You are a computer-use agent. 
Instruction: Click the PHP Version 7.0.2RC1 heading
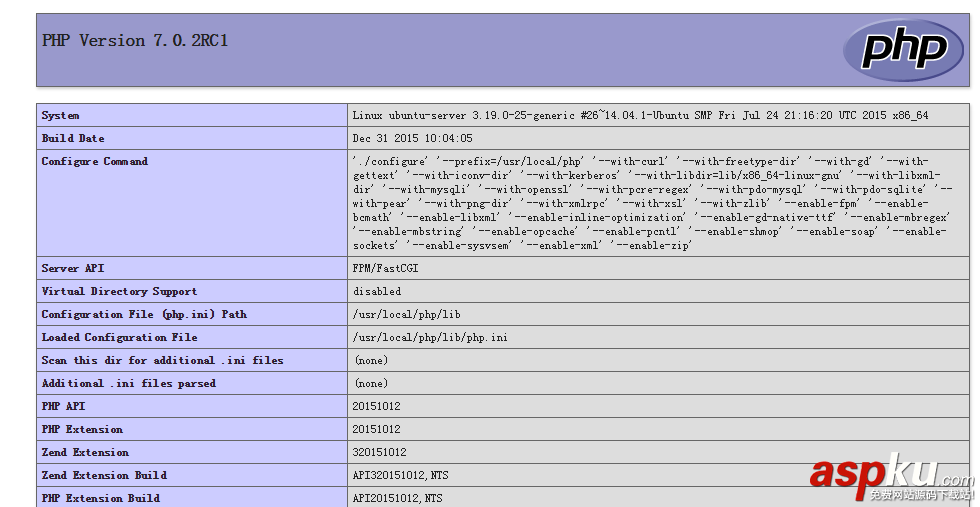[x=135, y=41]
